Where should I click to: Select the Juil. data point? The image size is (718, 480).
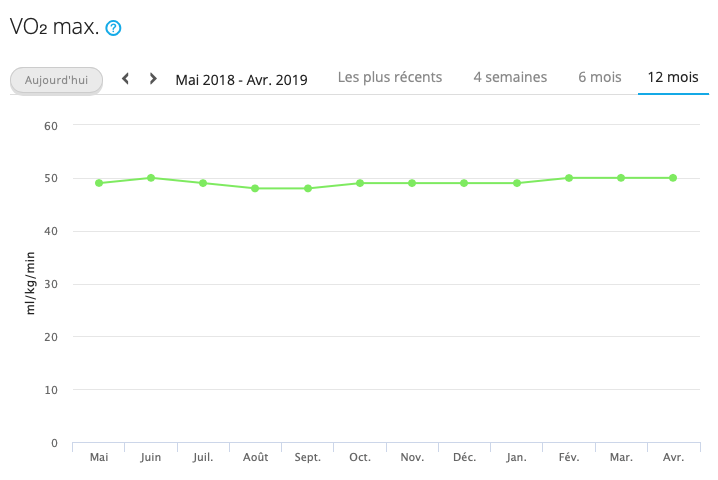click(203, 183)
